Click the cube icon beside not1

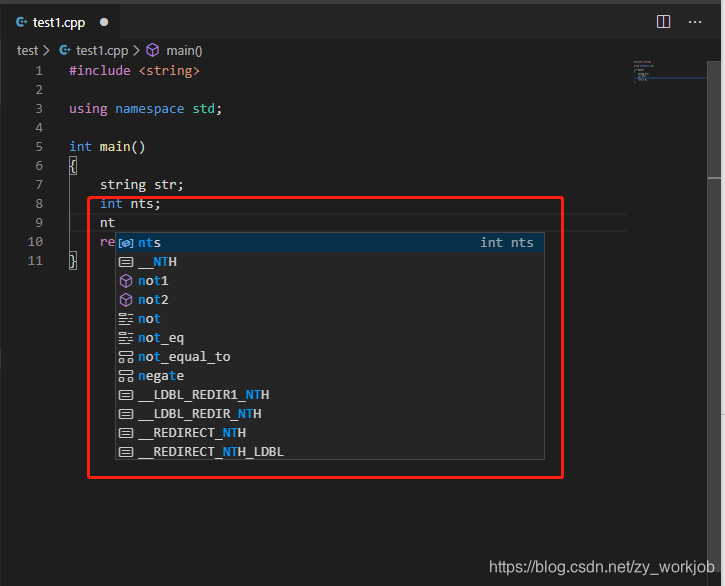[x=126, y=281]
